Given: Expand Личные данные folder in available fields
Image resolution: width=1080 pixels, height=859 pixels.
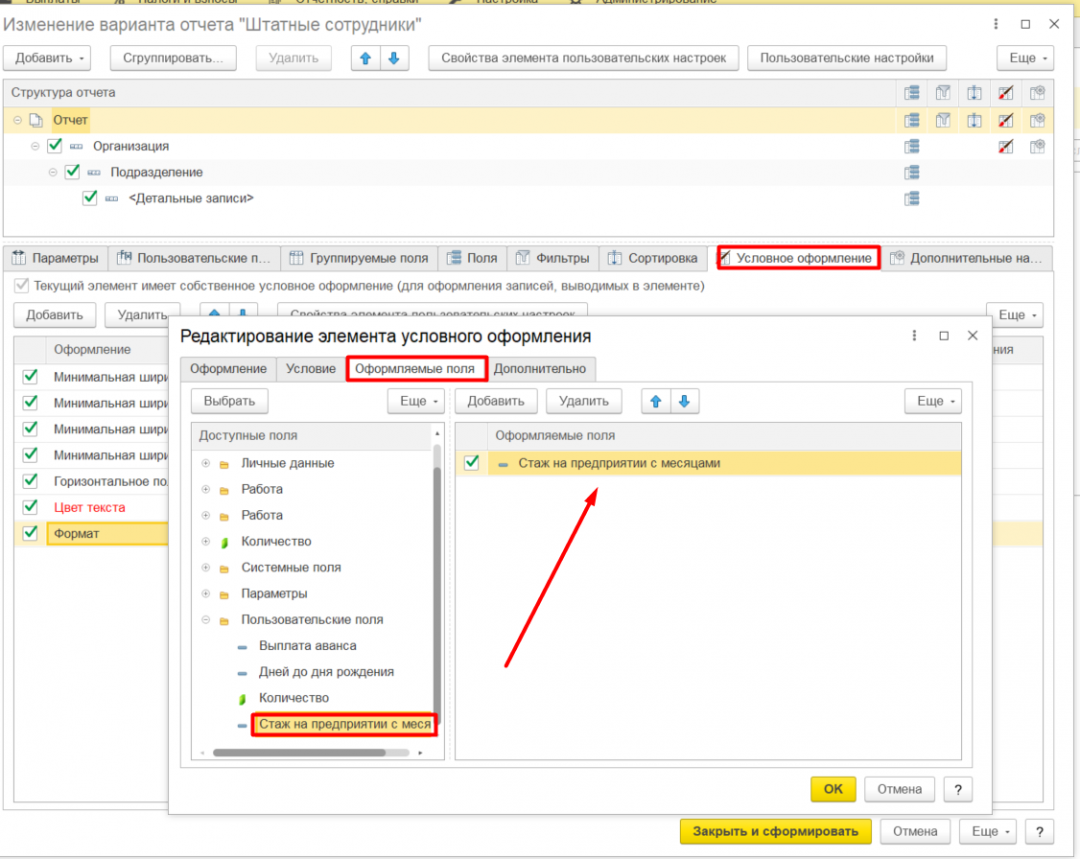Looking at the screenshot, I should [x=205, y=464].
